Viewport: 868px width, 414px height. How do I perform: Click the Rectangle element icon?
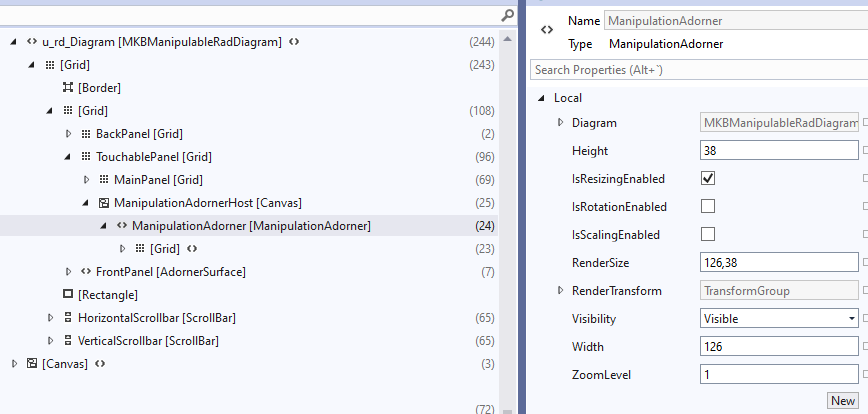coord(68,295)
